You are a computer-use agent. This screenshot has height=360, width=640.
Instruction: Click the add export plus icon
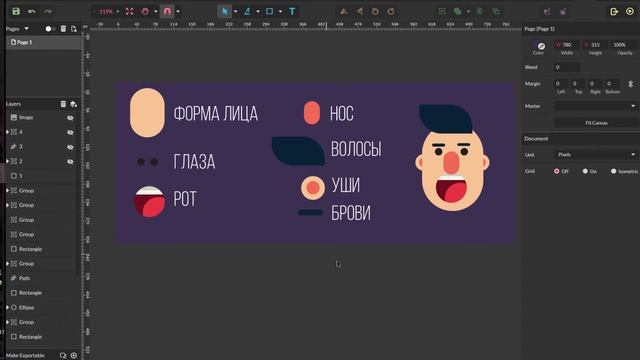click(74, 356)
